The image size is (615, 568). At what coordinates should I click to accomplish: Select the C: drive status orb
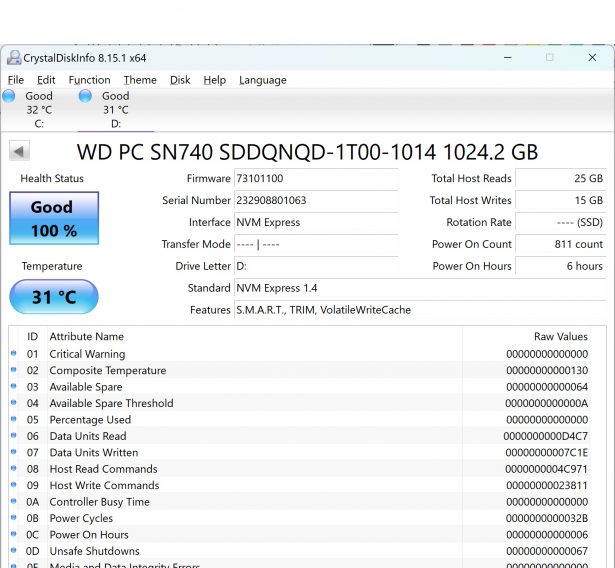click(x=10, y=96)
